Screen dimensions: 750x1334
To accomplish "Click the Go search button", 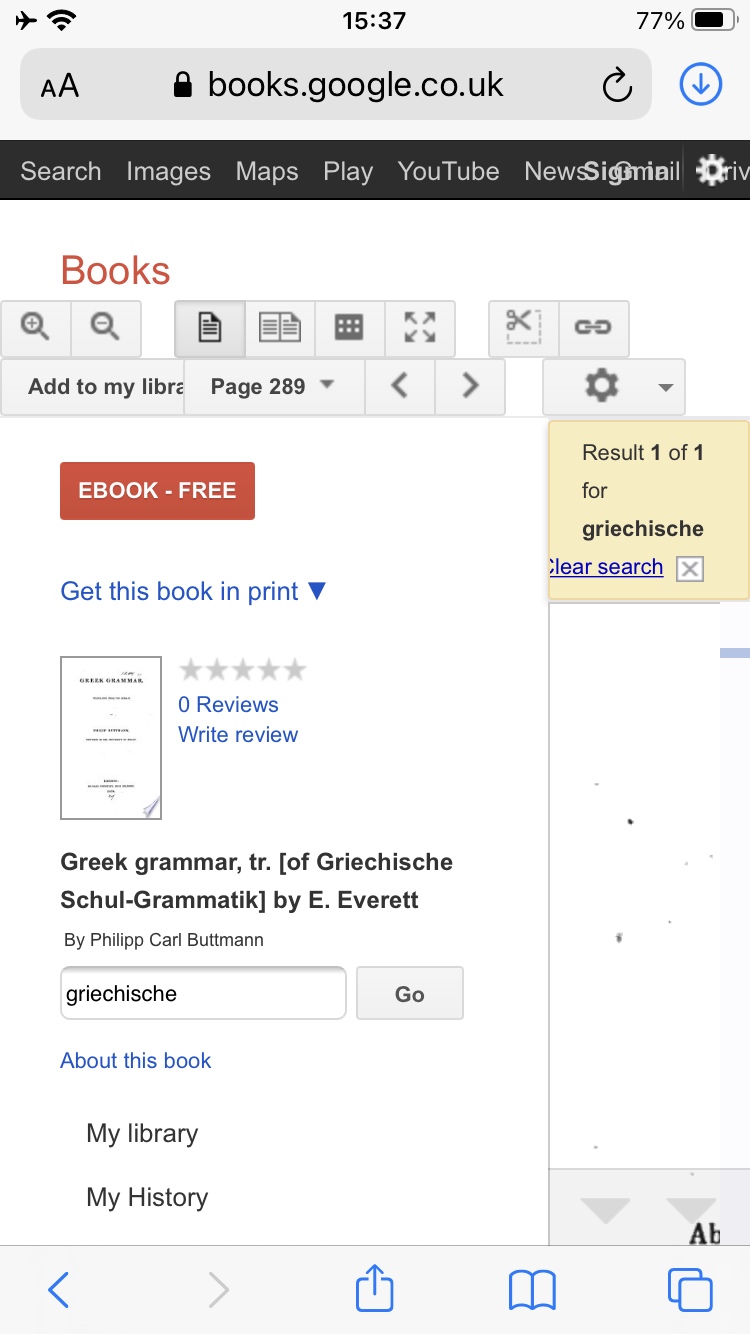I will [x=410, y=993].
